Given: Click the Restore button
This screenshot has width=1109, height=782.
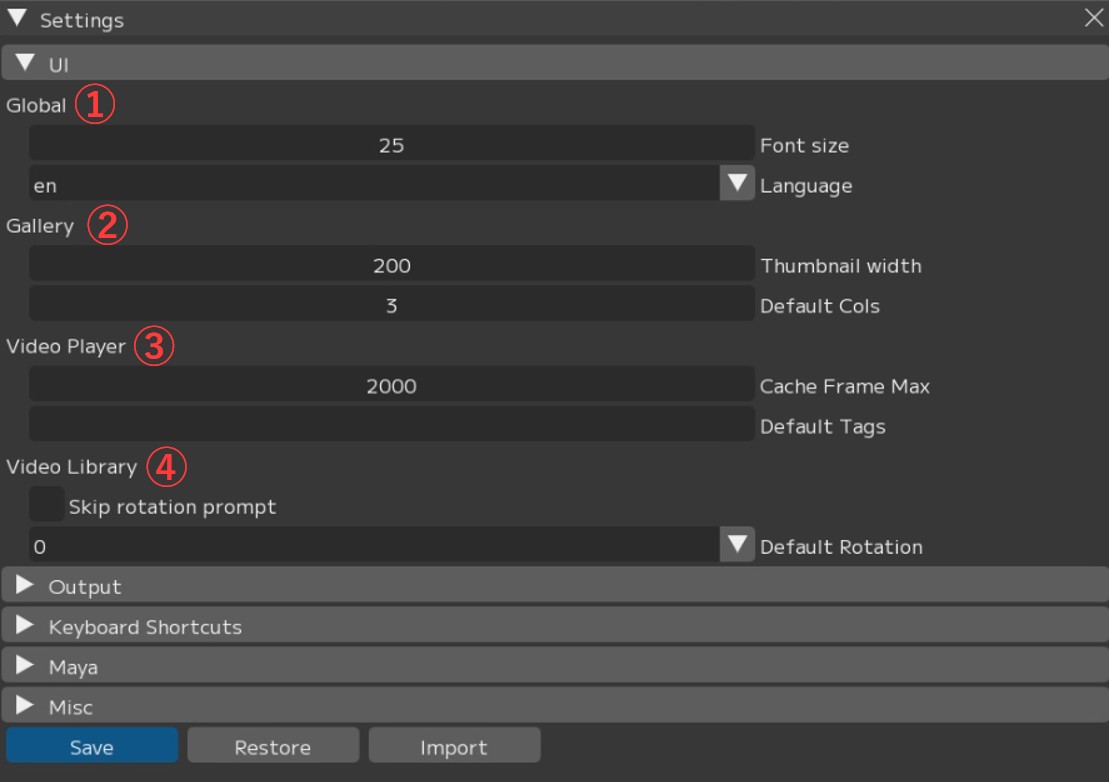Looking at the screenshot, I should 272,747.
